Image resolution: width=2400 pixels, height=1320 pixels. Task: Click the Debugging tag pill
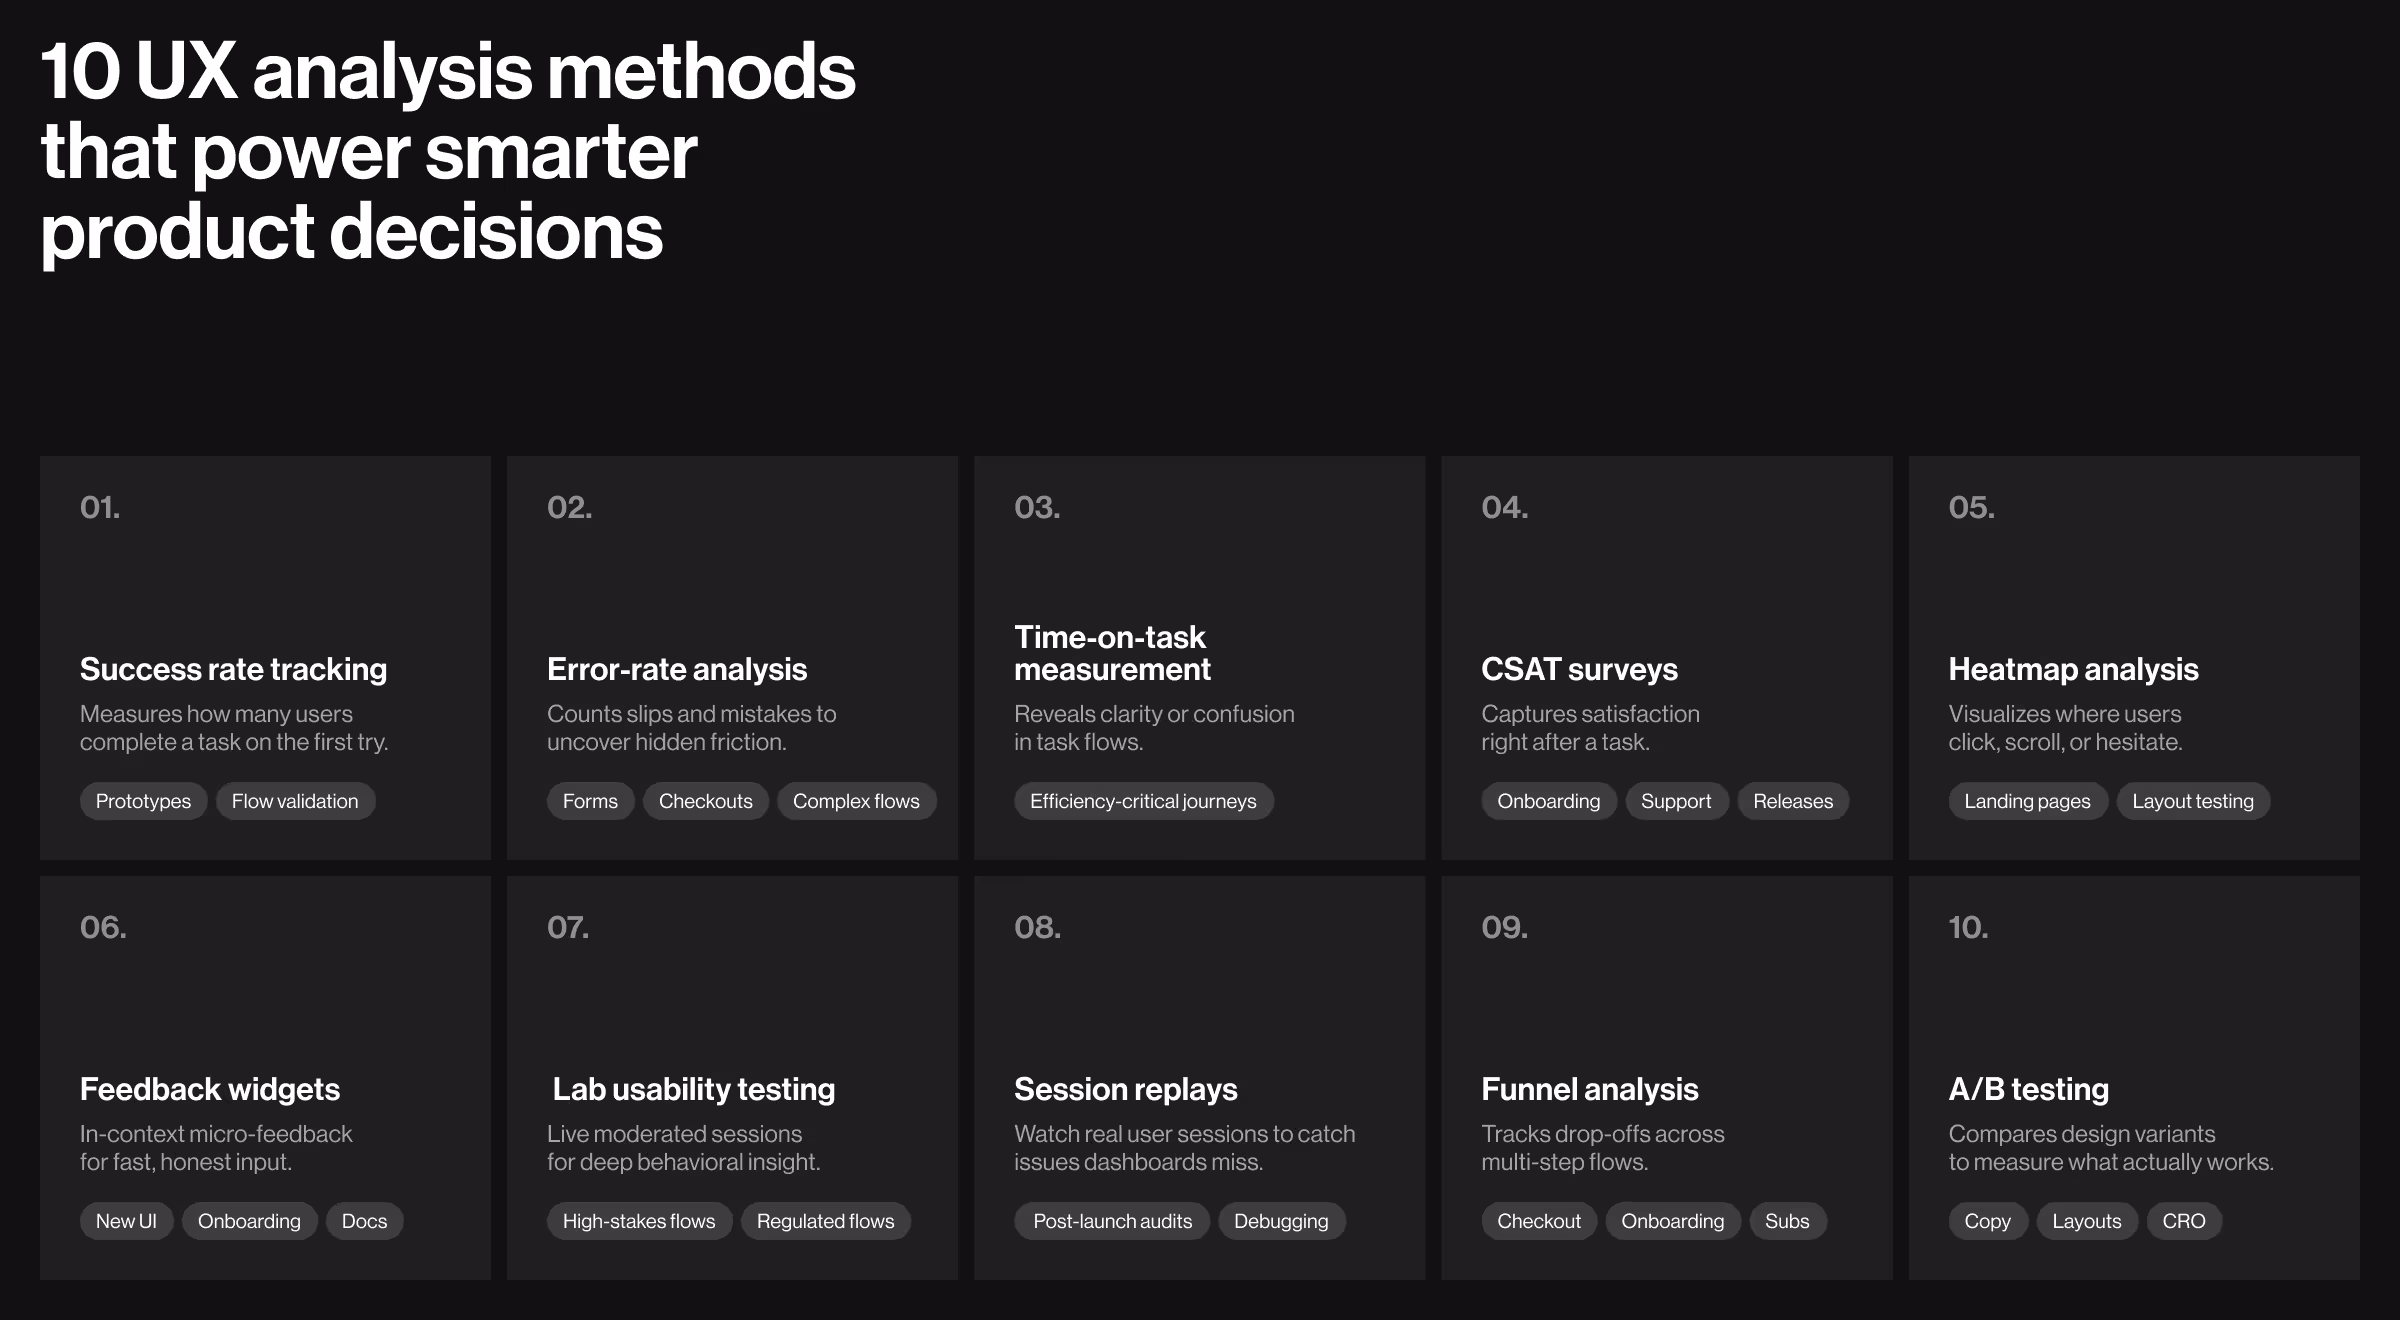click(1281, 1221)
